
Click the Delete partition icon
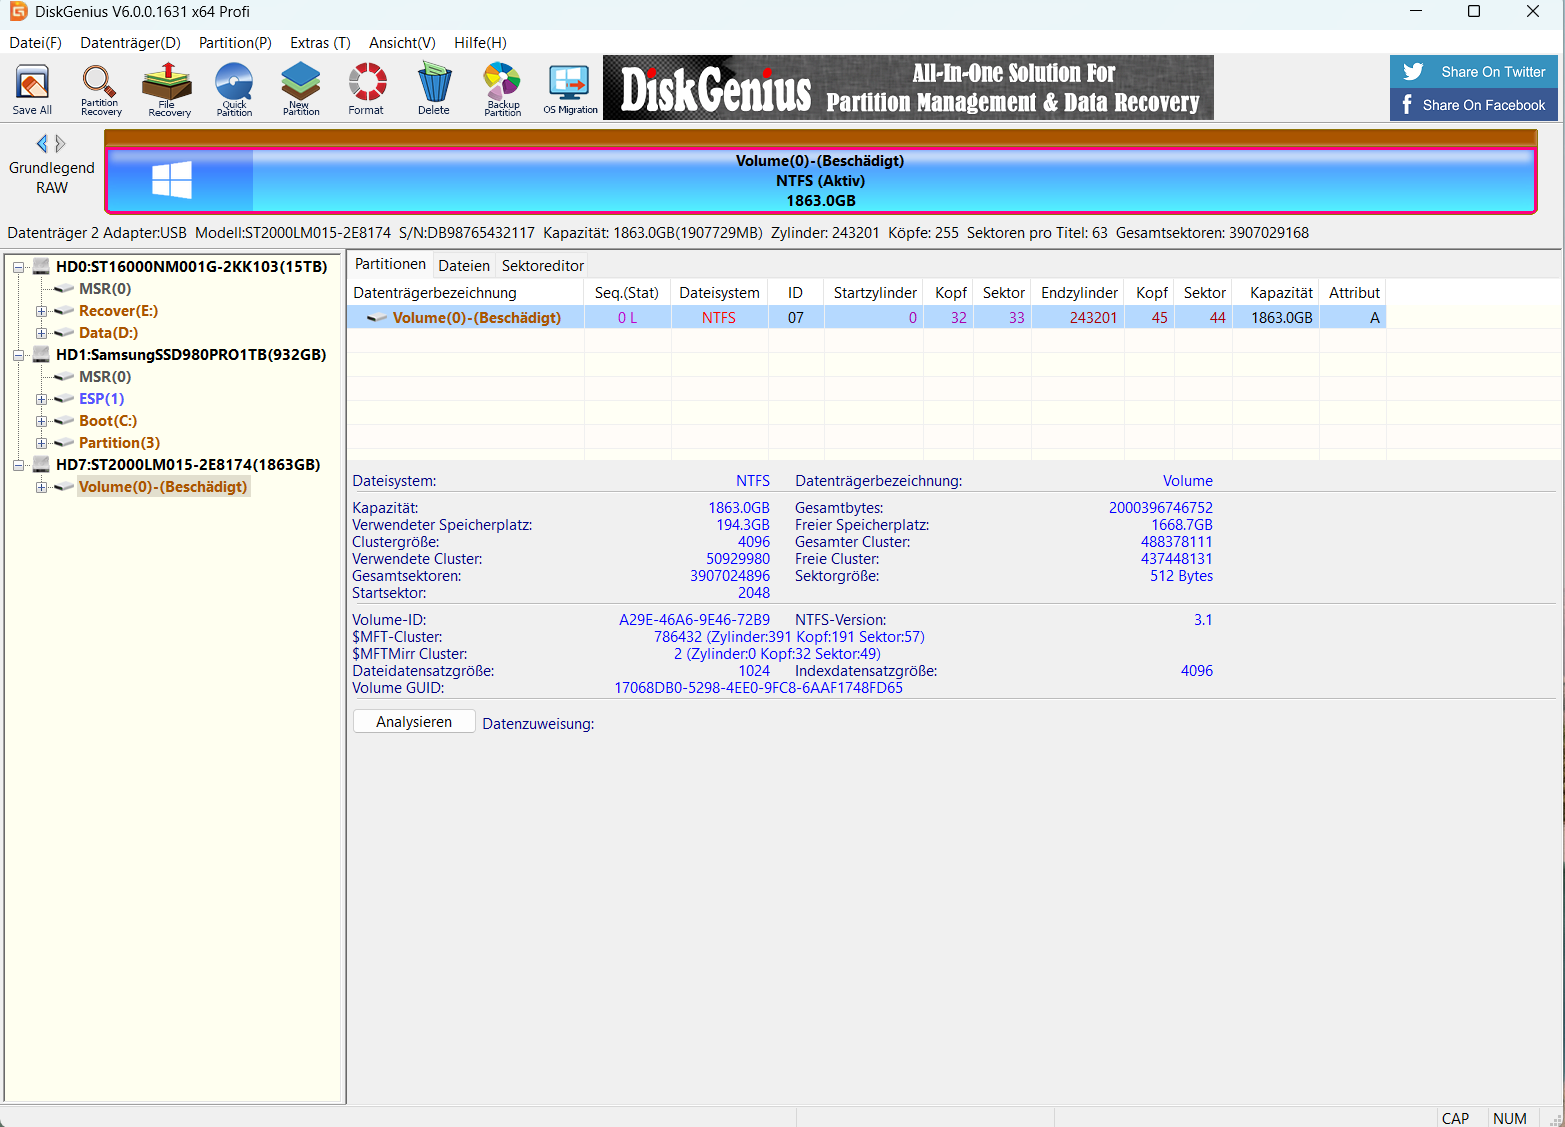coord(434,89)
